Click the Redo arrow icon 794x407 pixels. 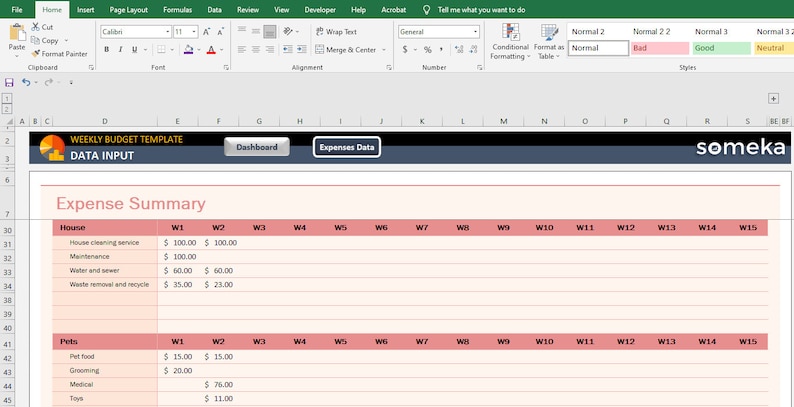click(x=49, y=82)
